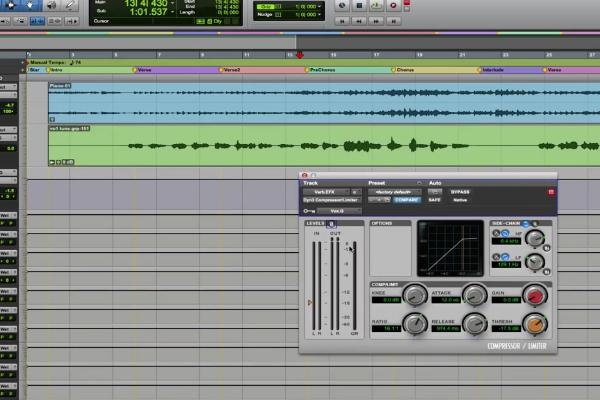Screen dimensions: 600x400
Task: Click the side-chain HF frequency knob
Action: point(535,238)
